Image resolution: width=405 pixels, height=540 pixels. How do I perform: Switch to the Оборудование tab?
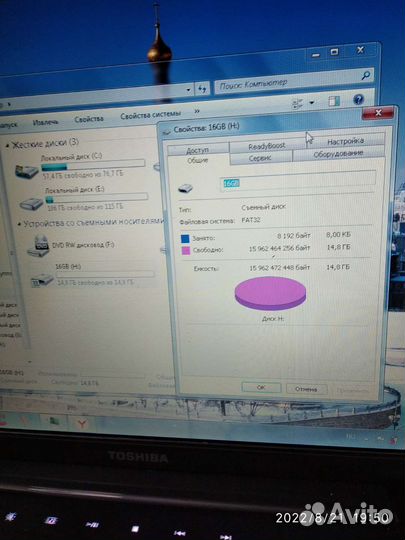338,154
